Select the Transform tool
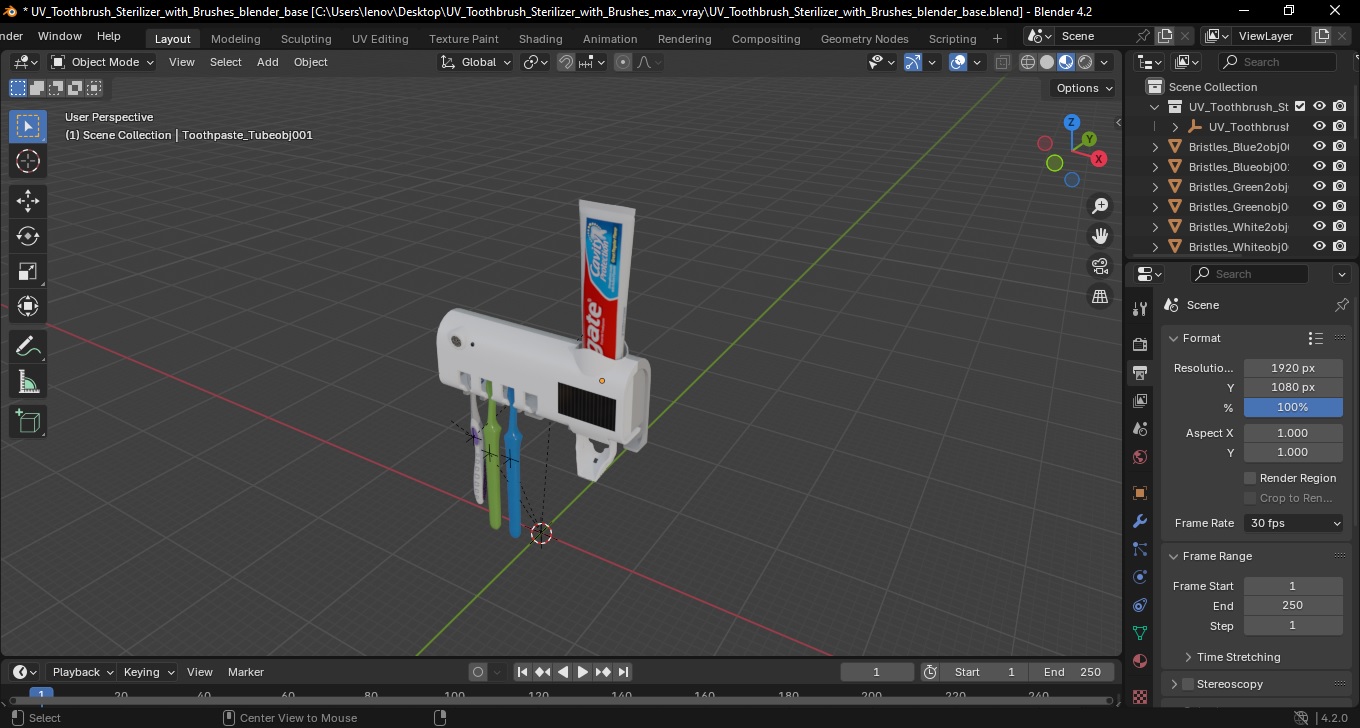This screenshot has width=1360, height=728. tap(28, 306)
